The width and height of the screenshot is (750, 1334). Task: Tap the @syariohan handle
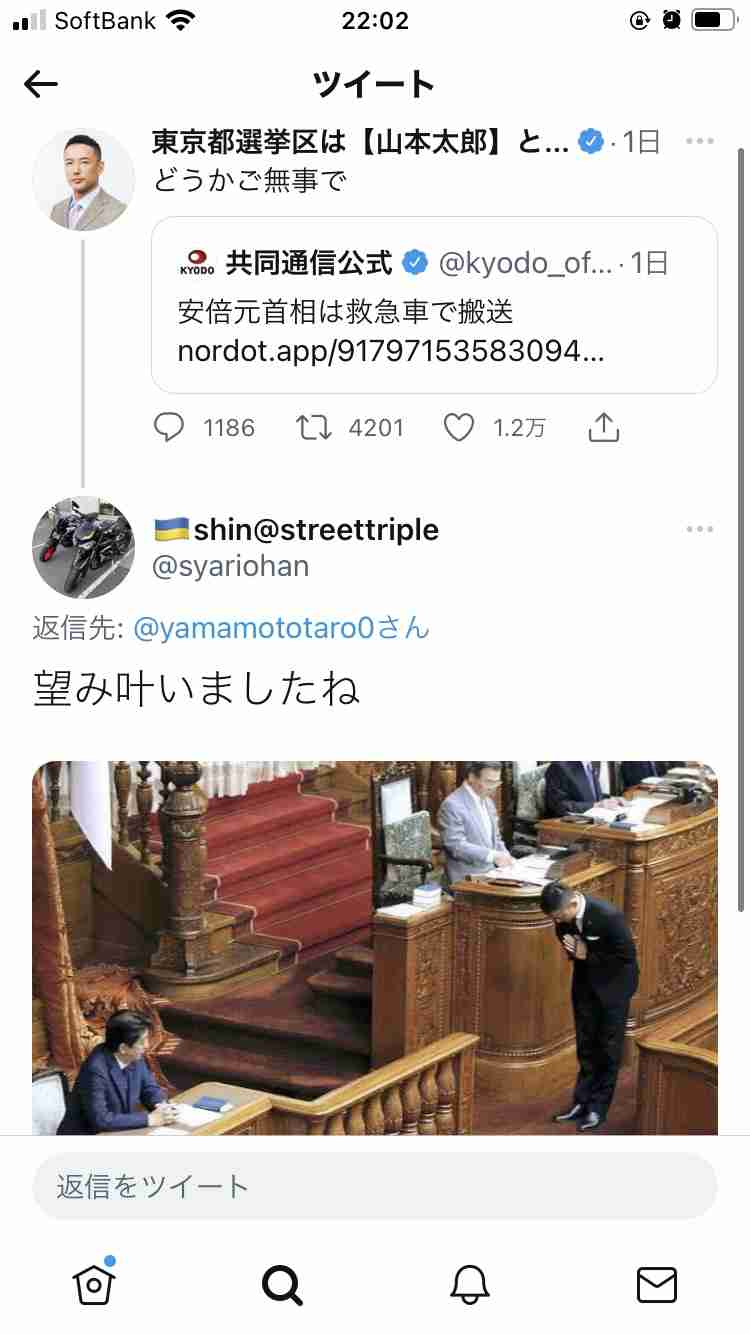(x=230, y=567)
